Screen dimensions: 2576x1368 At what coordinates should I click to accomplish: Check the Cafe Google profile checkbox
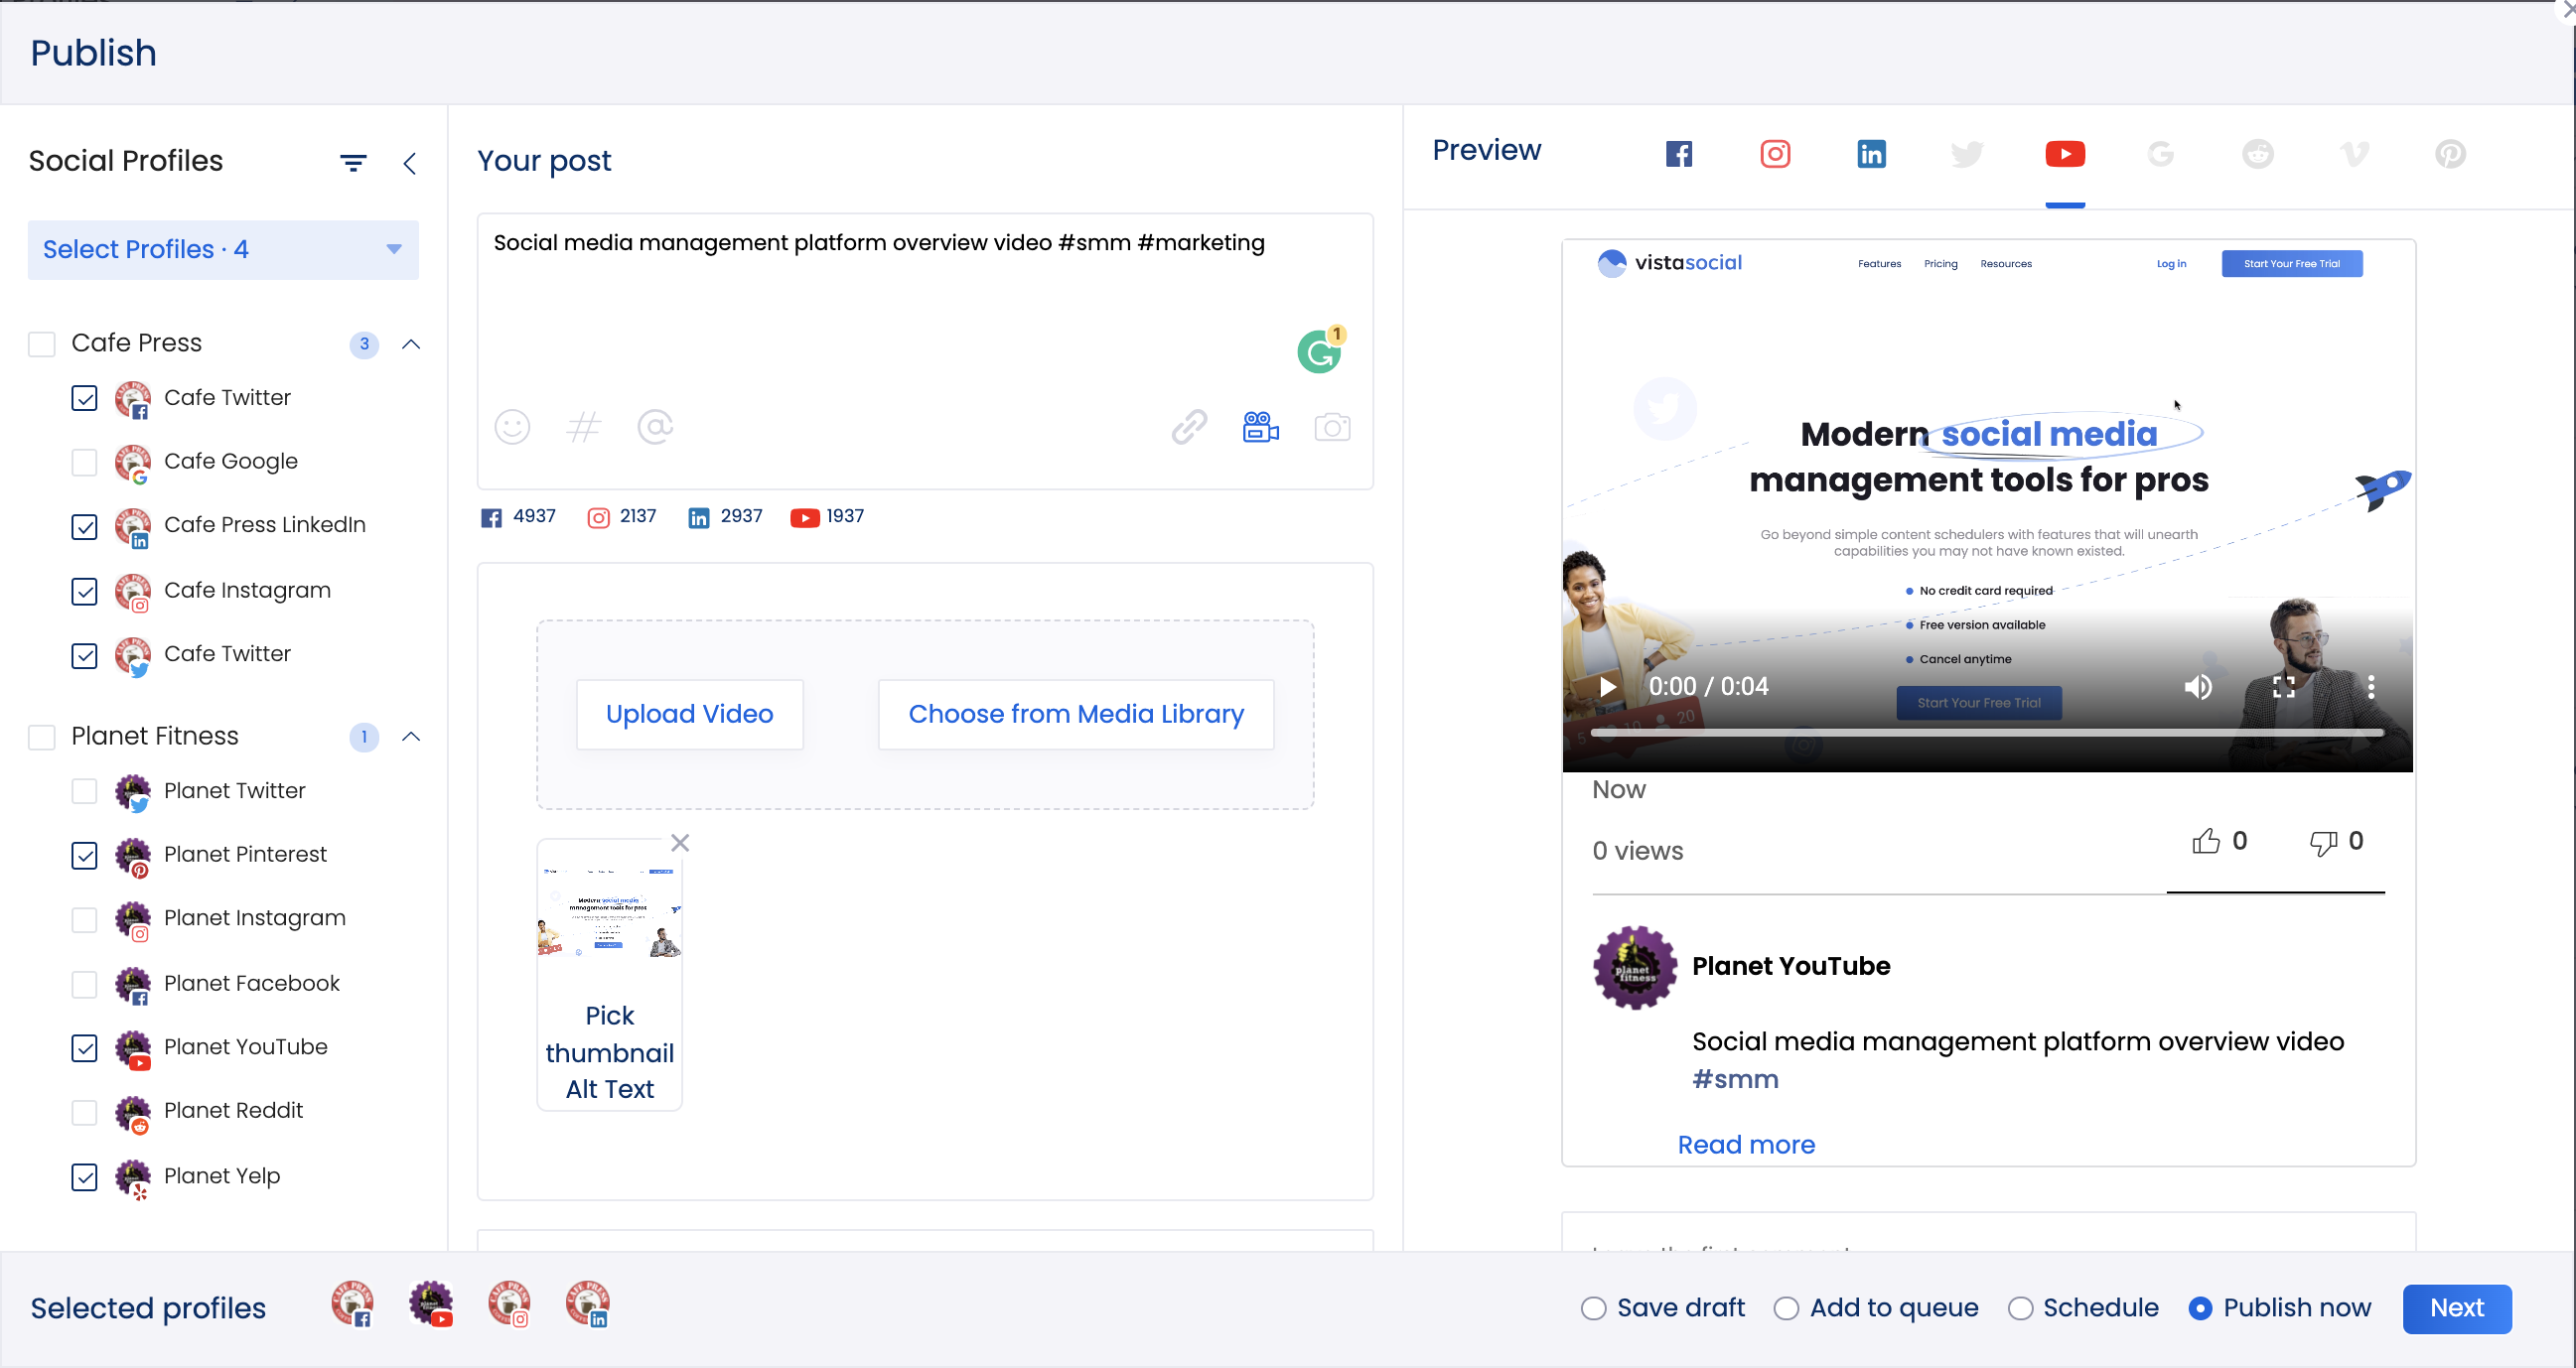click(x=85, y=462)
